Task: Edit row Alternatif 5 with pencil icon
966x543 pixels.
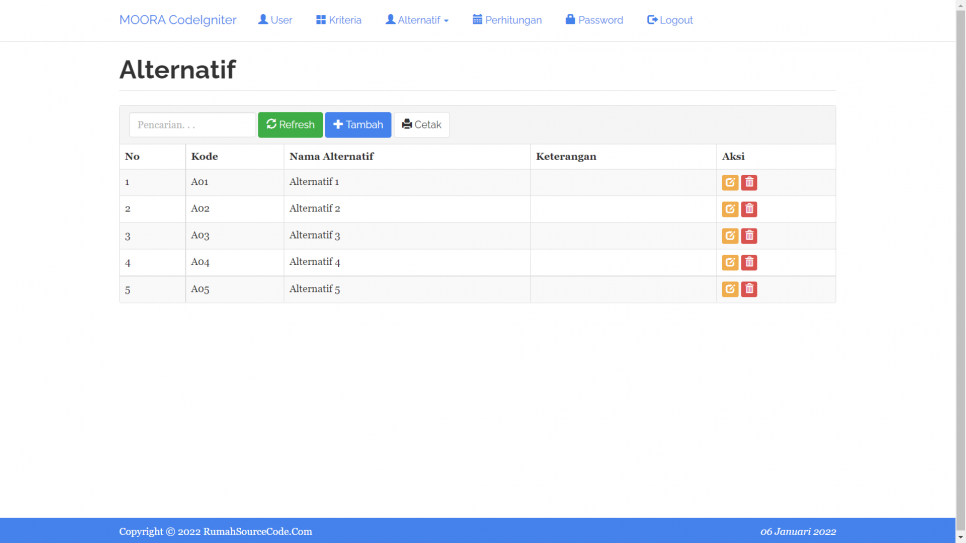Action: click(730, 289)
